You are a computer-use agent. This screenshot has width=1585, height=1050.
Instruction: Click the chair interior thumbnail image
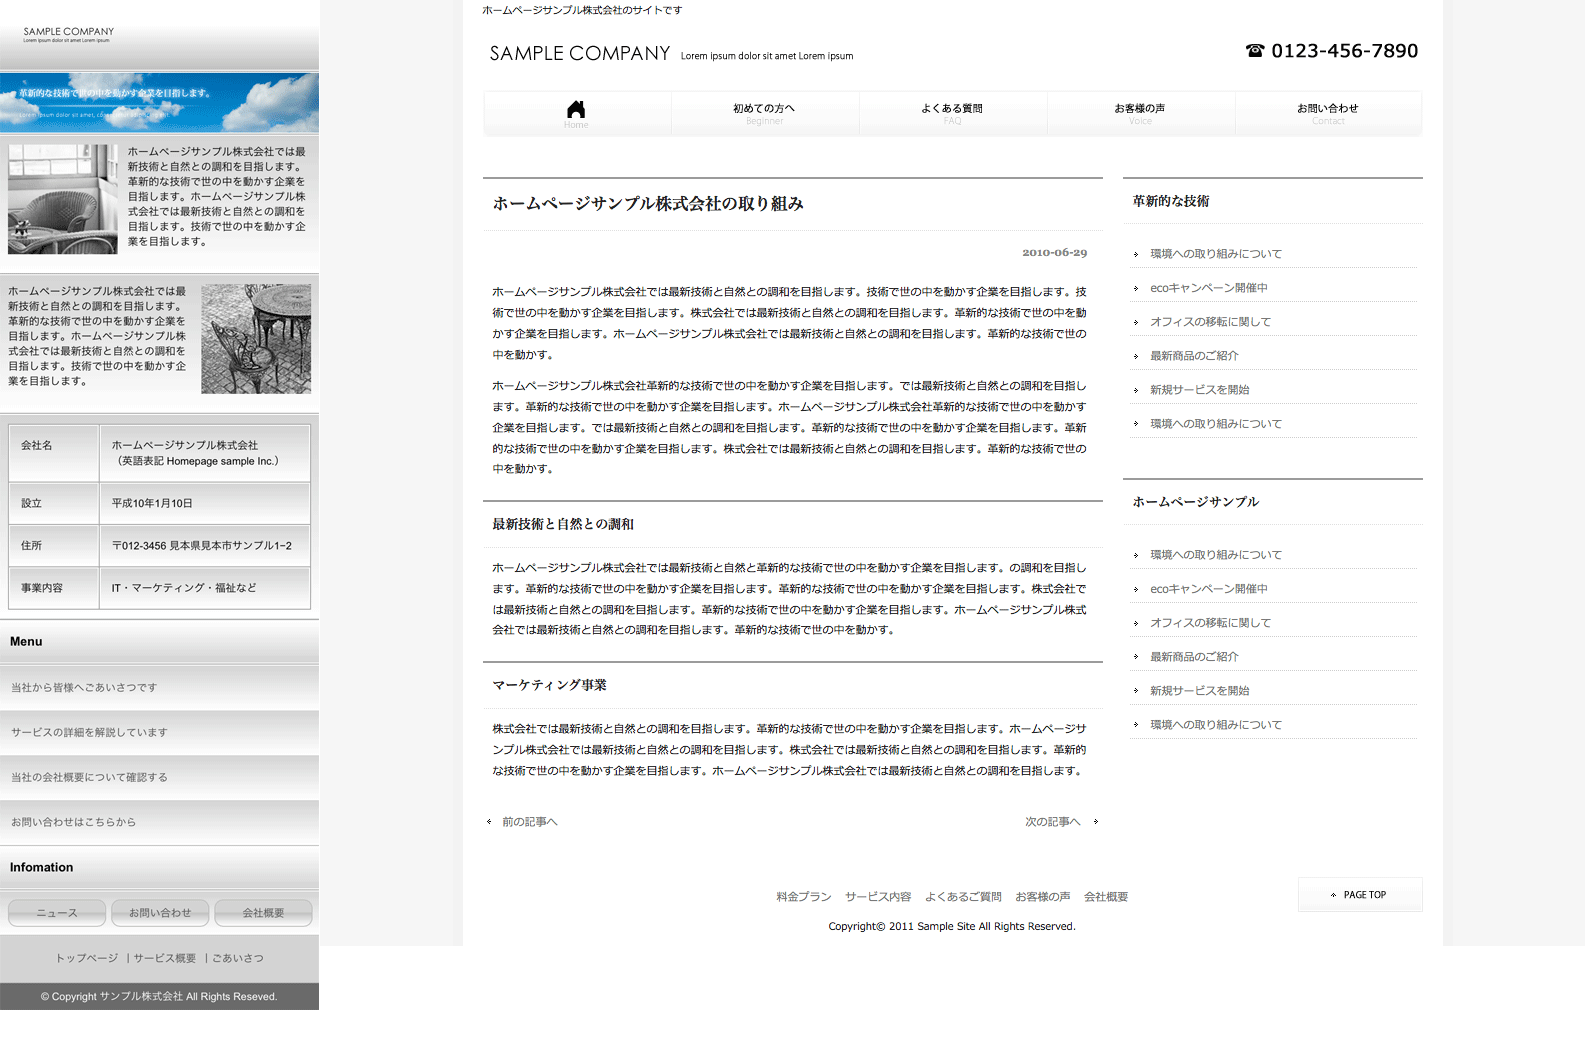(x=63, y=199)
